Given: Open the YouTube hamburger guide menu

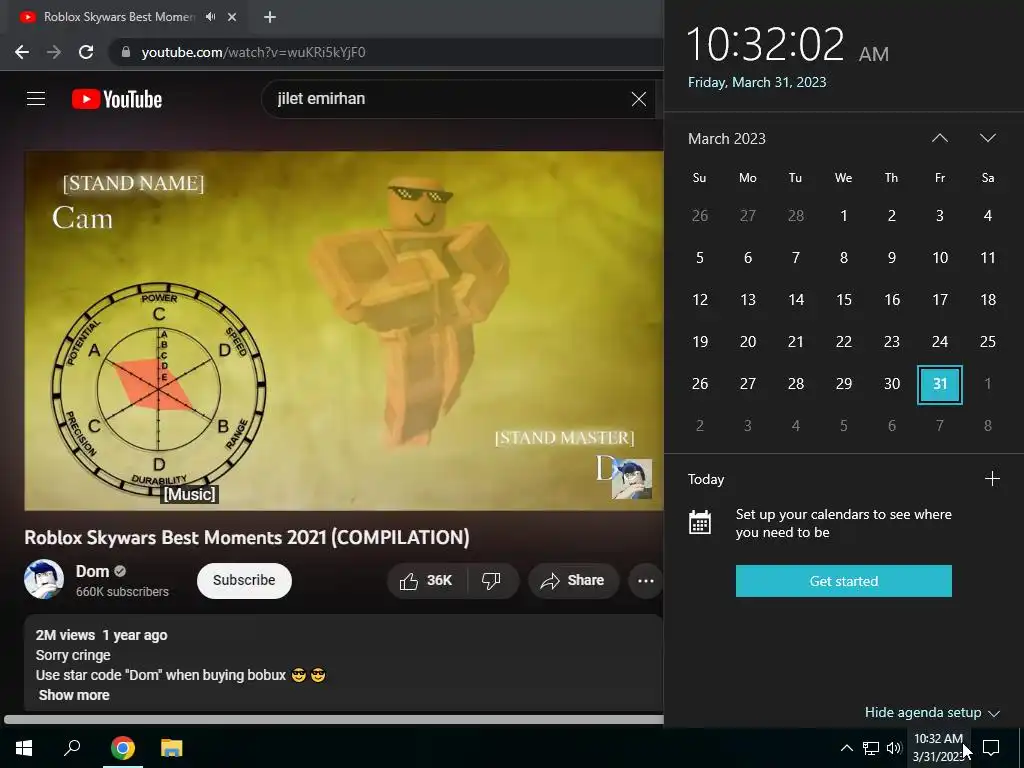Looking at the screenshot, I should 36,99.
